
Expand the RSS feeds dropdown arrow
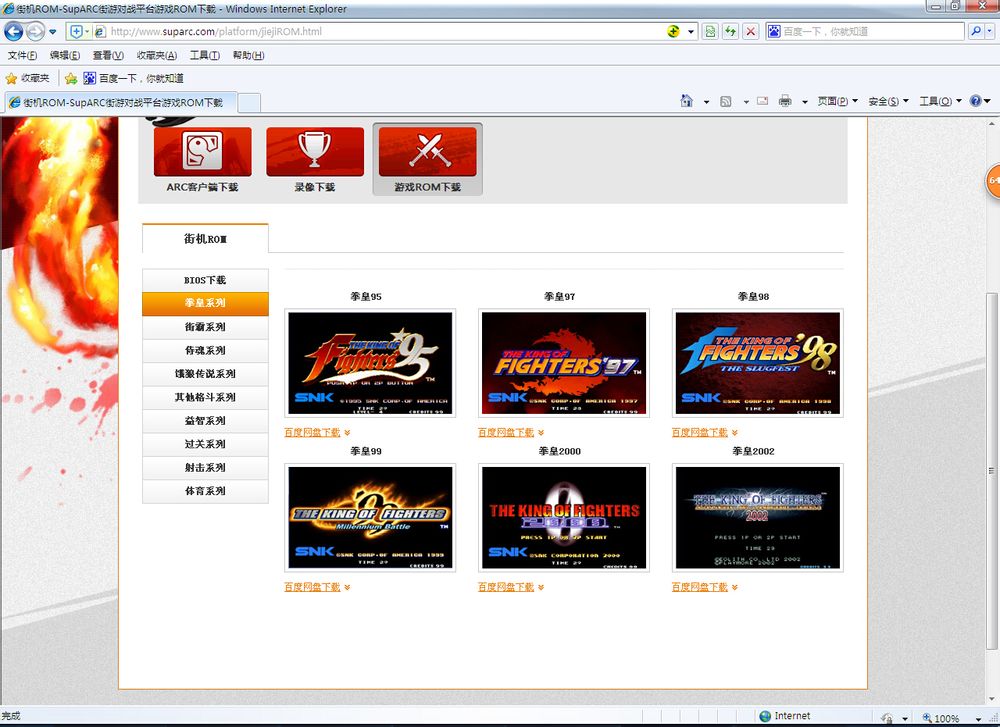746,101
